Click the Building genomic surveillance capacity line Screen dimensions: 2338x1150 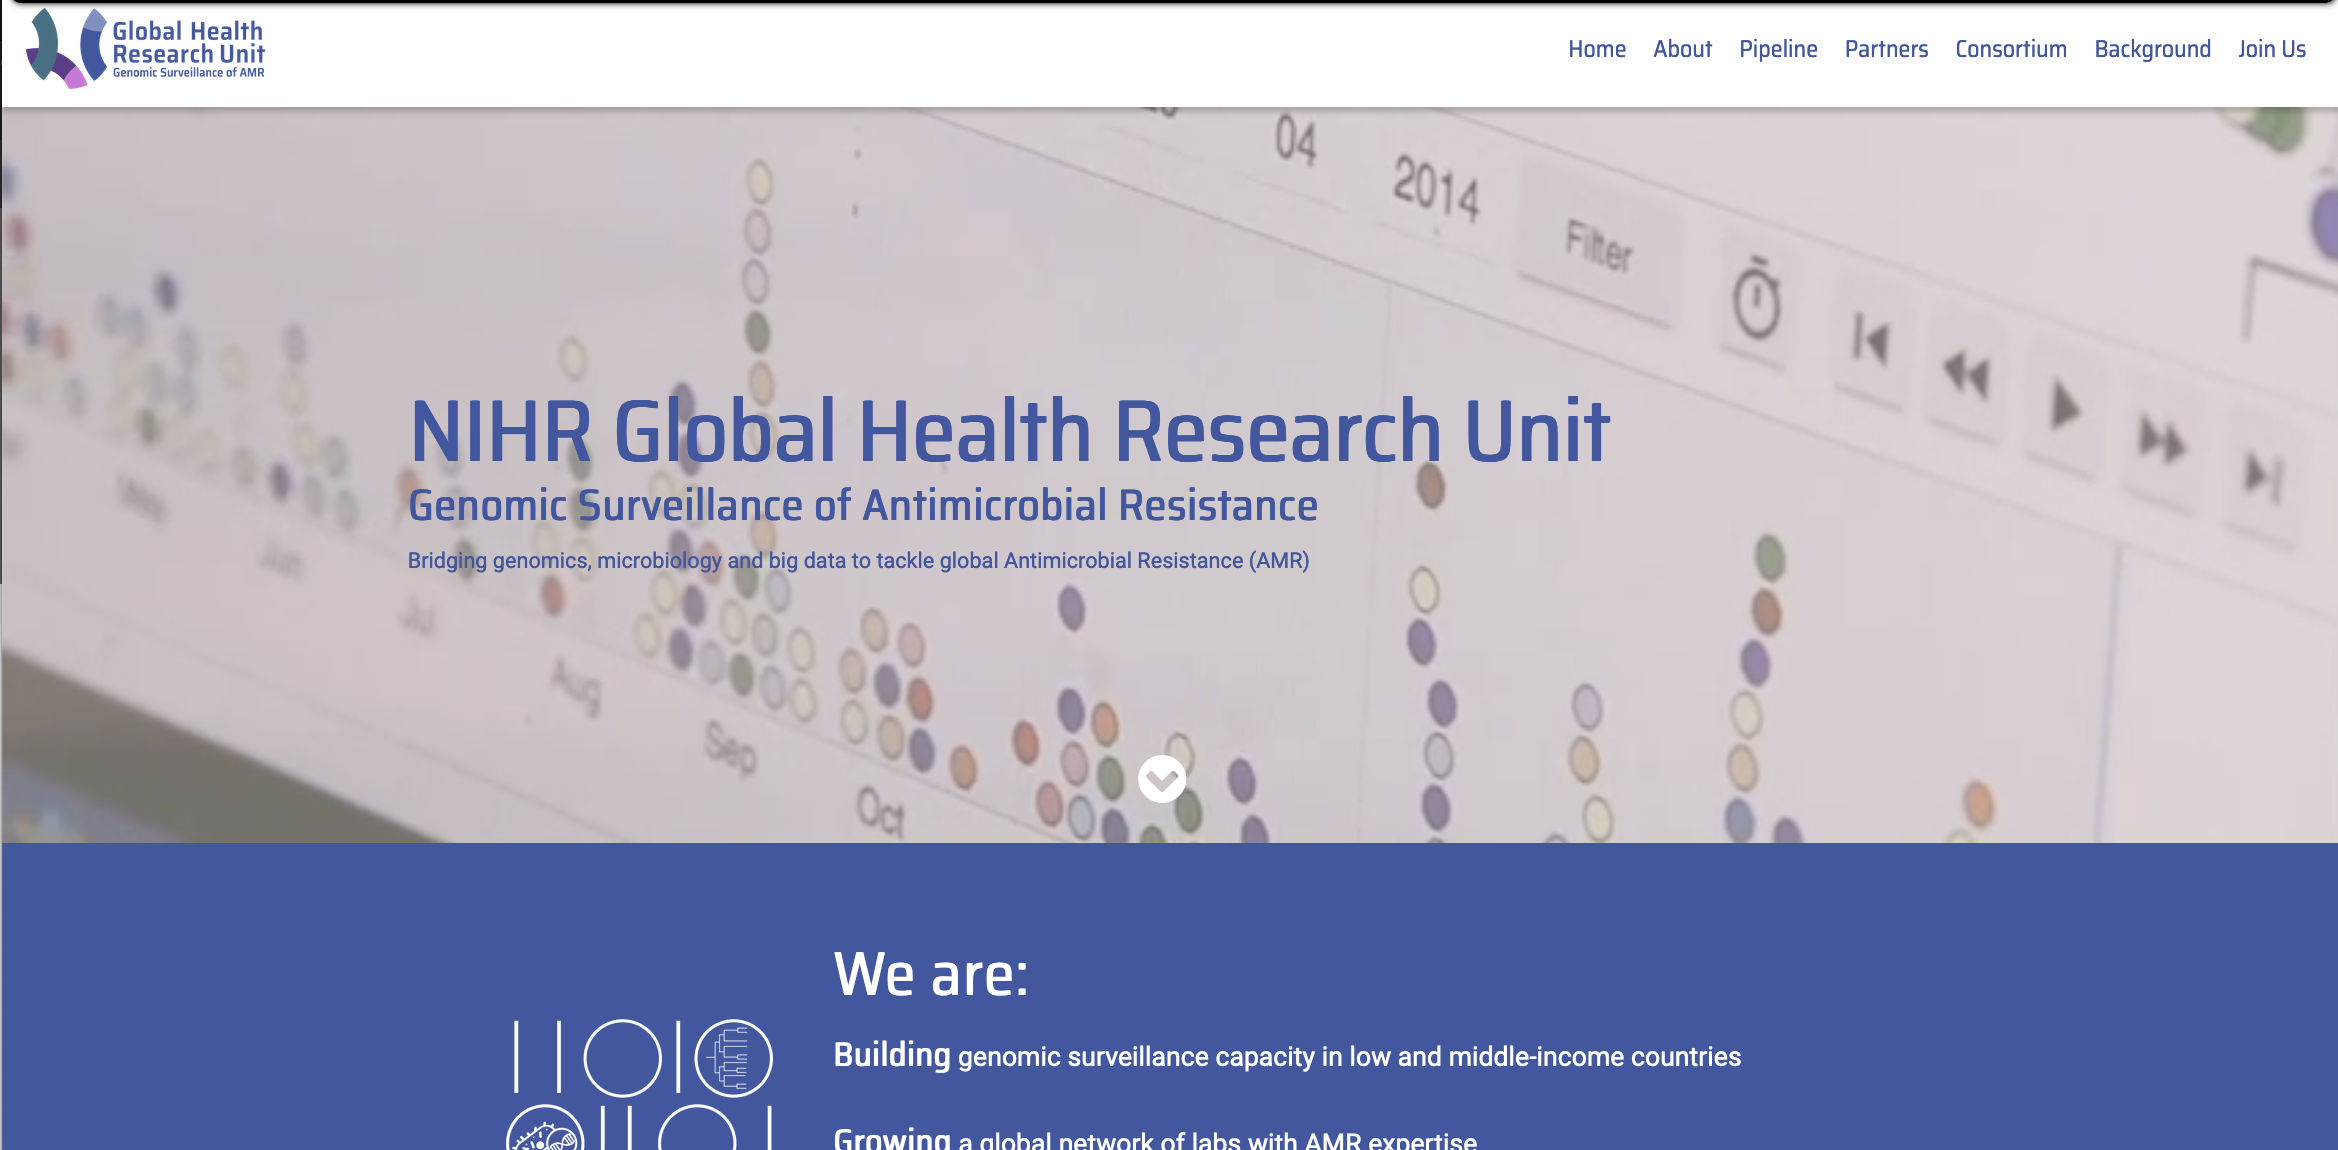(x=1287, y=1056)
